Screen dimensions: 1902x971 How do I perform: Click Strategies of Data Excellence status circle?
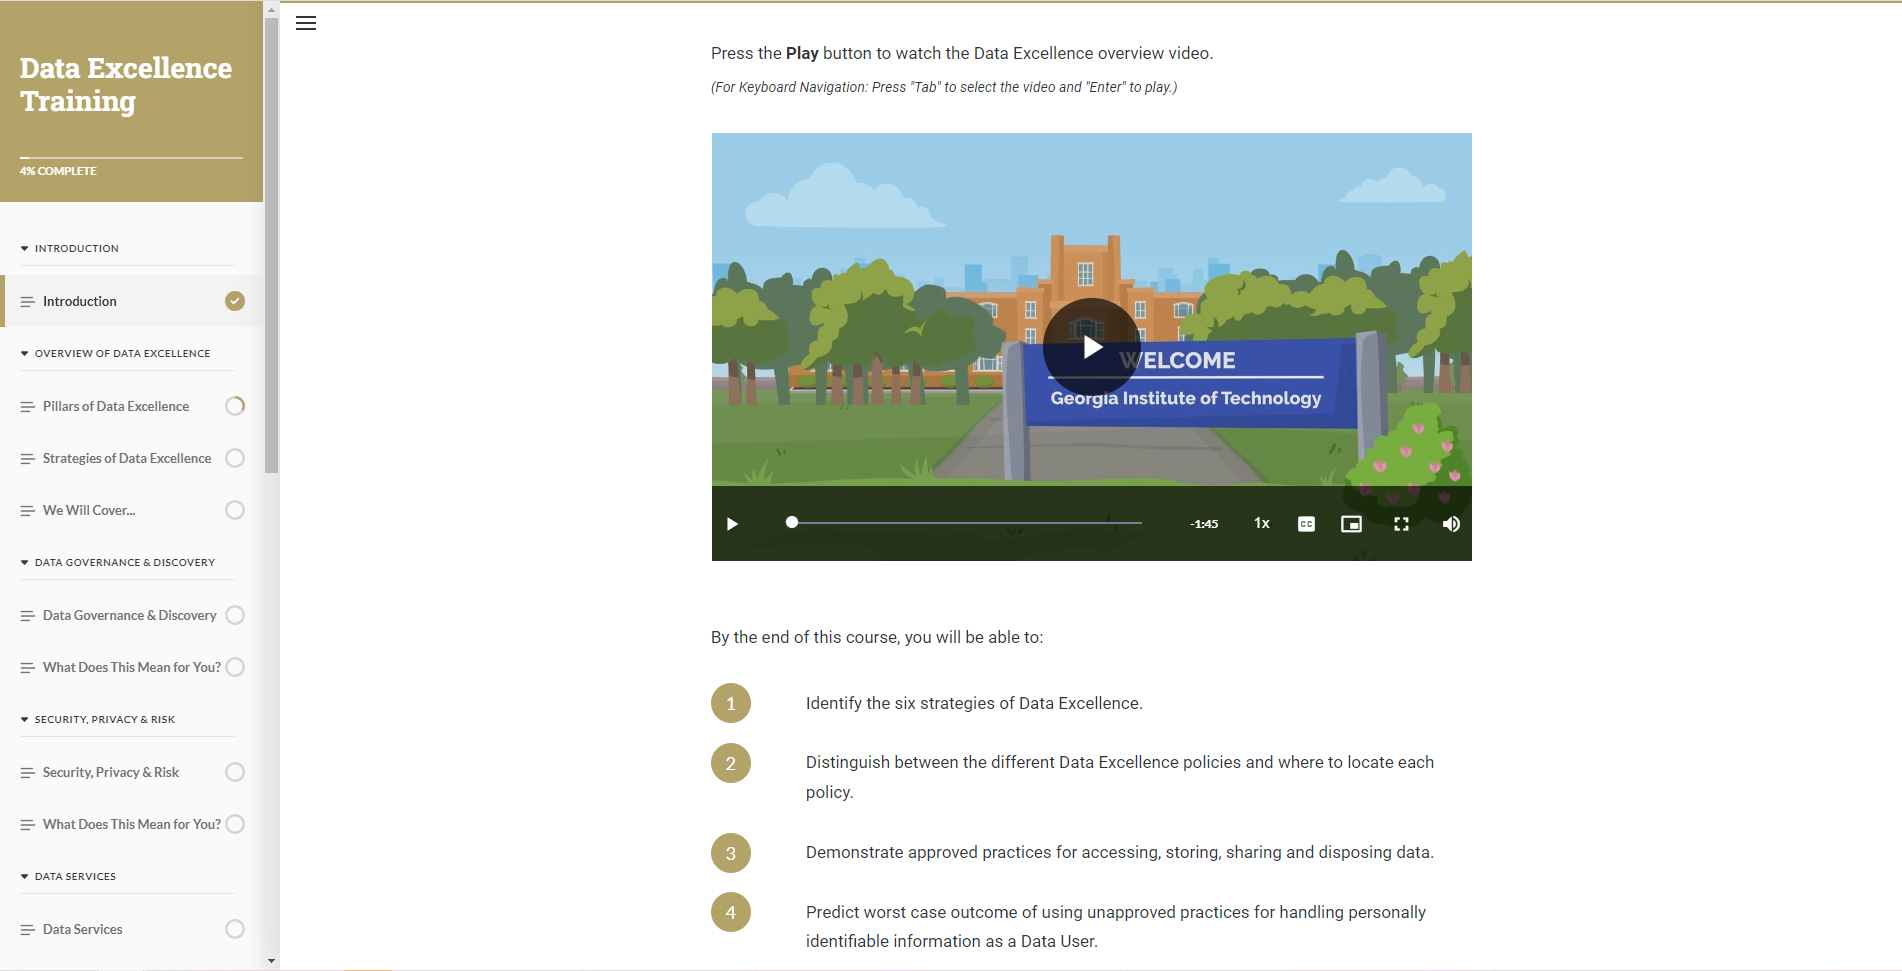pyautogui.click(x=235, y=458)
